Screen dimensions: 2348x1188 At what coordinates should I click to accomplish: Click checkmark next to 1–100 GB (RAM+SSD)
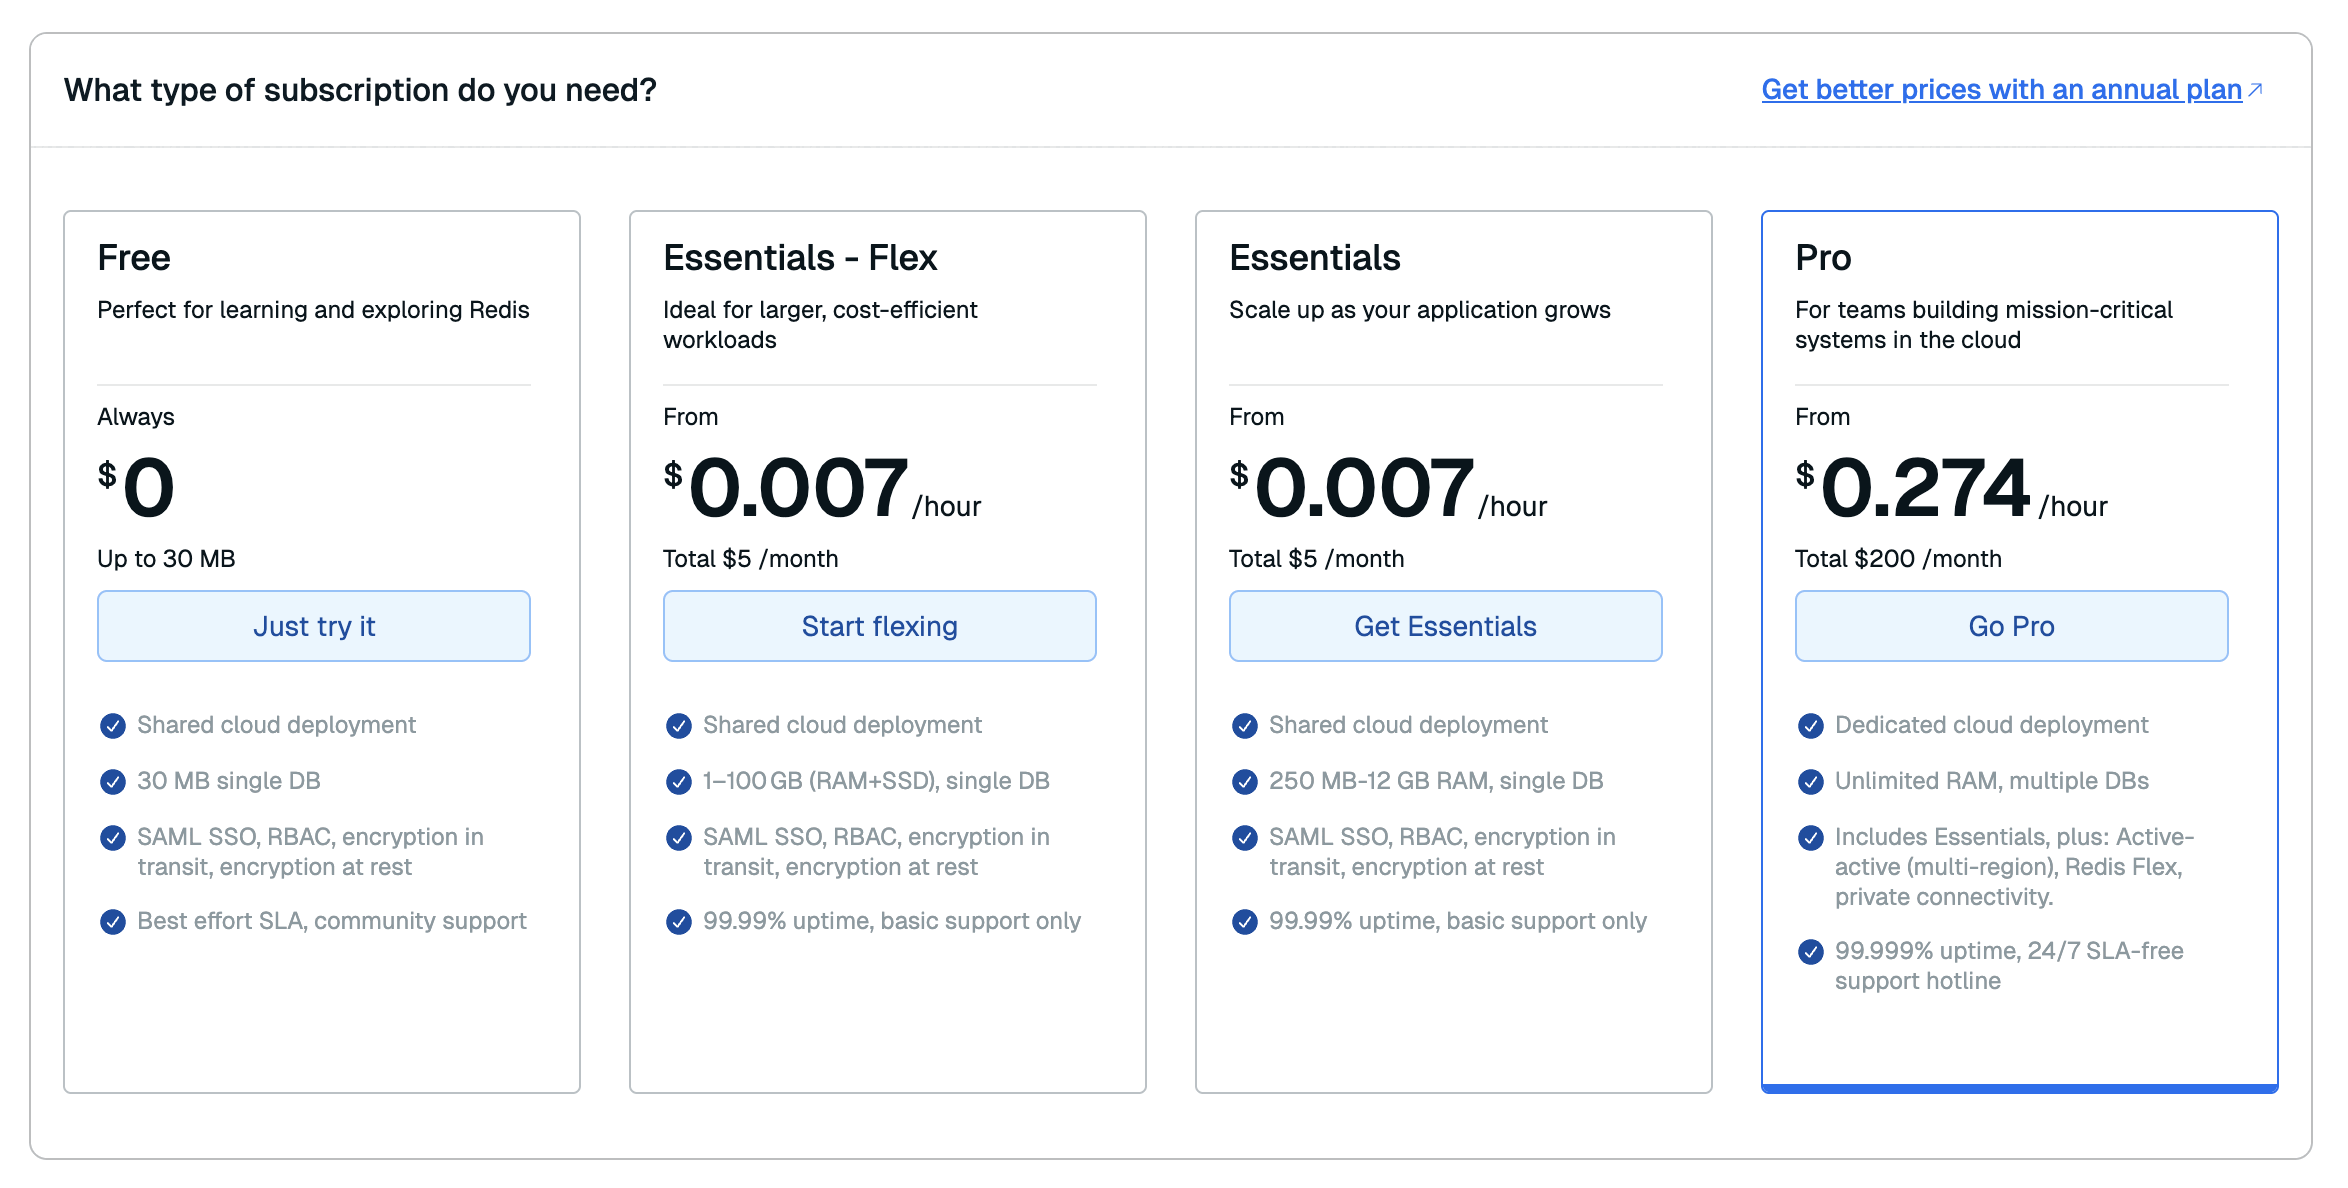679,782
